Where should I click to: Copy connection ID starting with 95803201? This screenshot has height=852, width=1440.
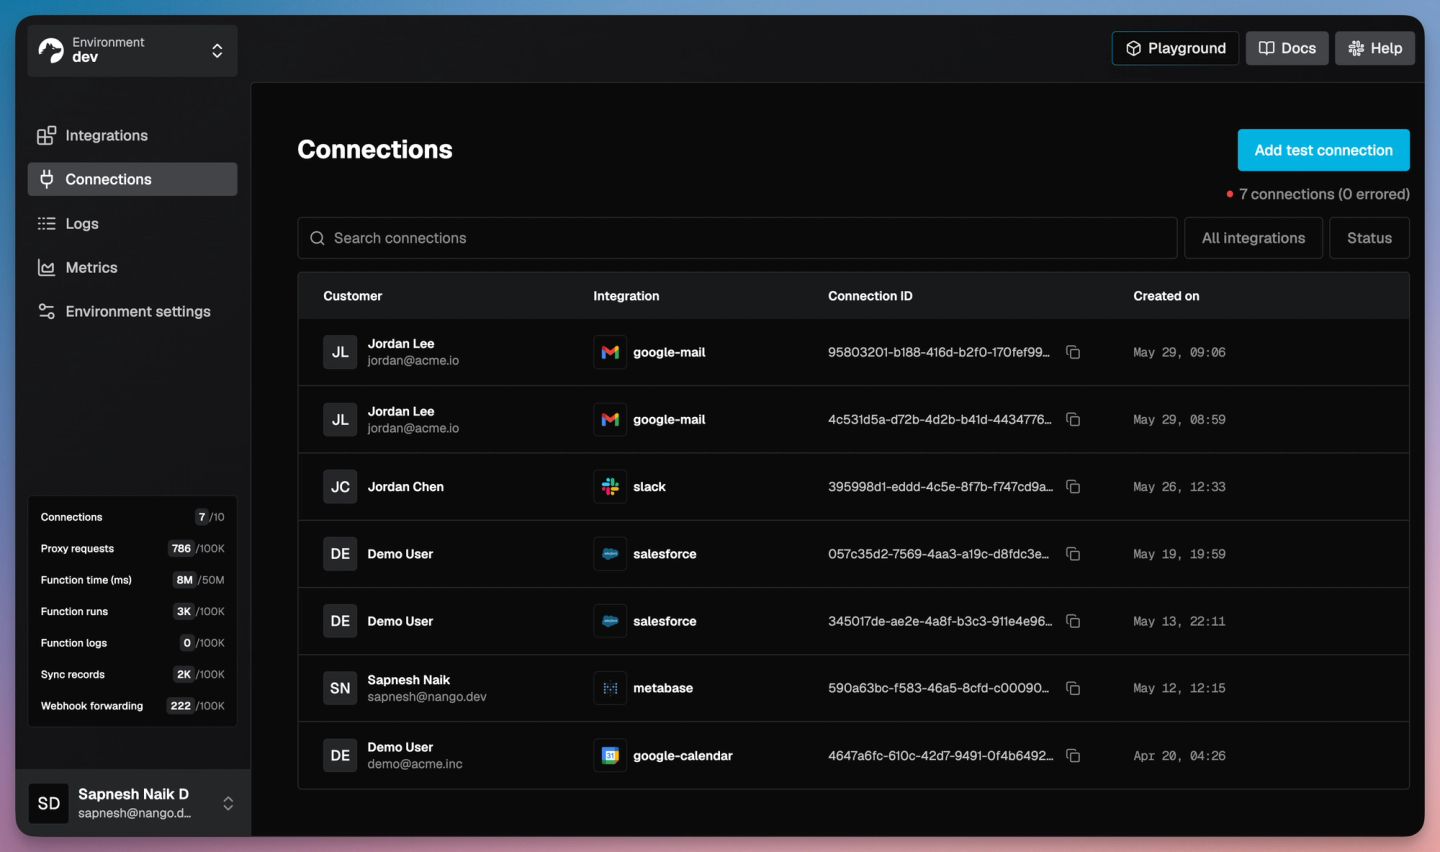click(1073, 352)
